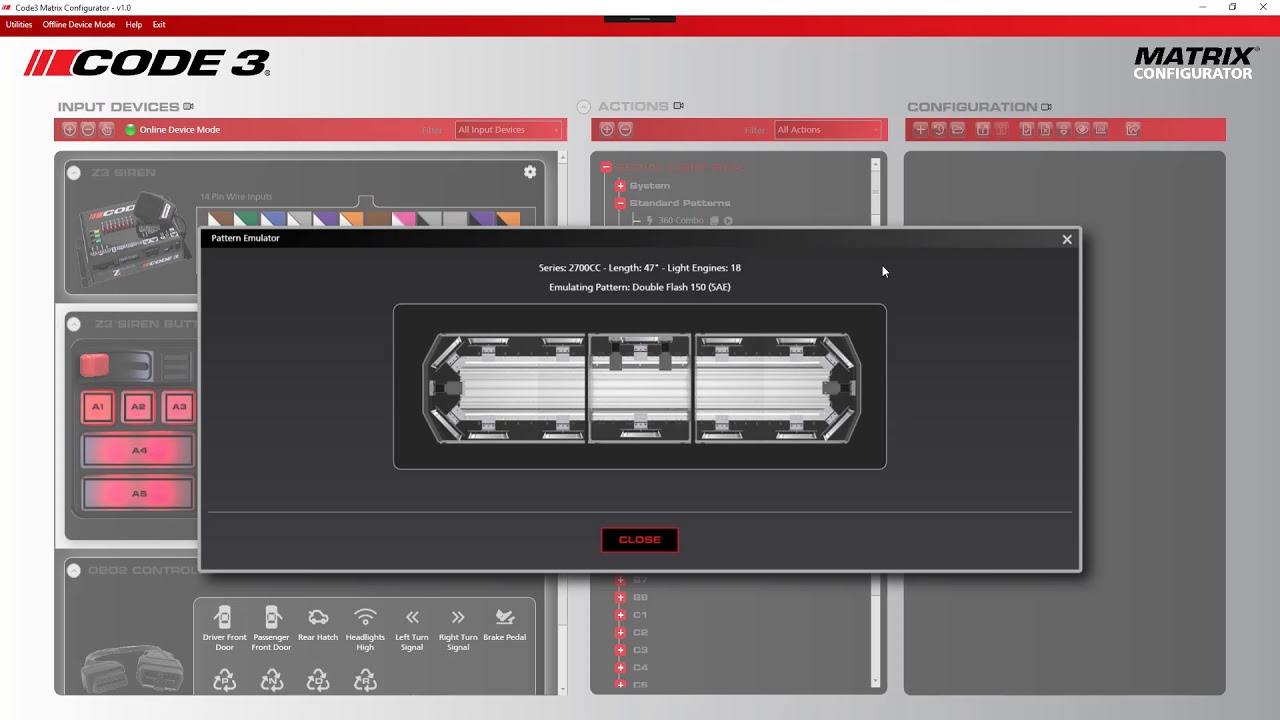Click the remove icon in Input Devices toolbar

[x=88, y=130]
